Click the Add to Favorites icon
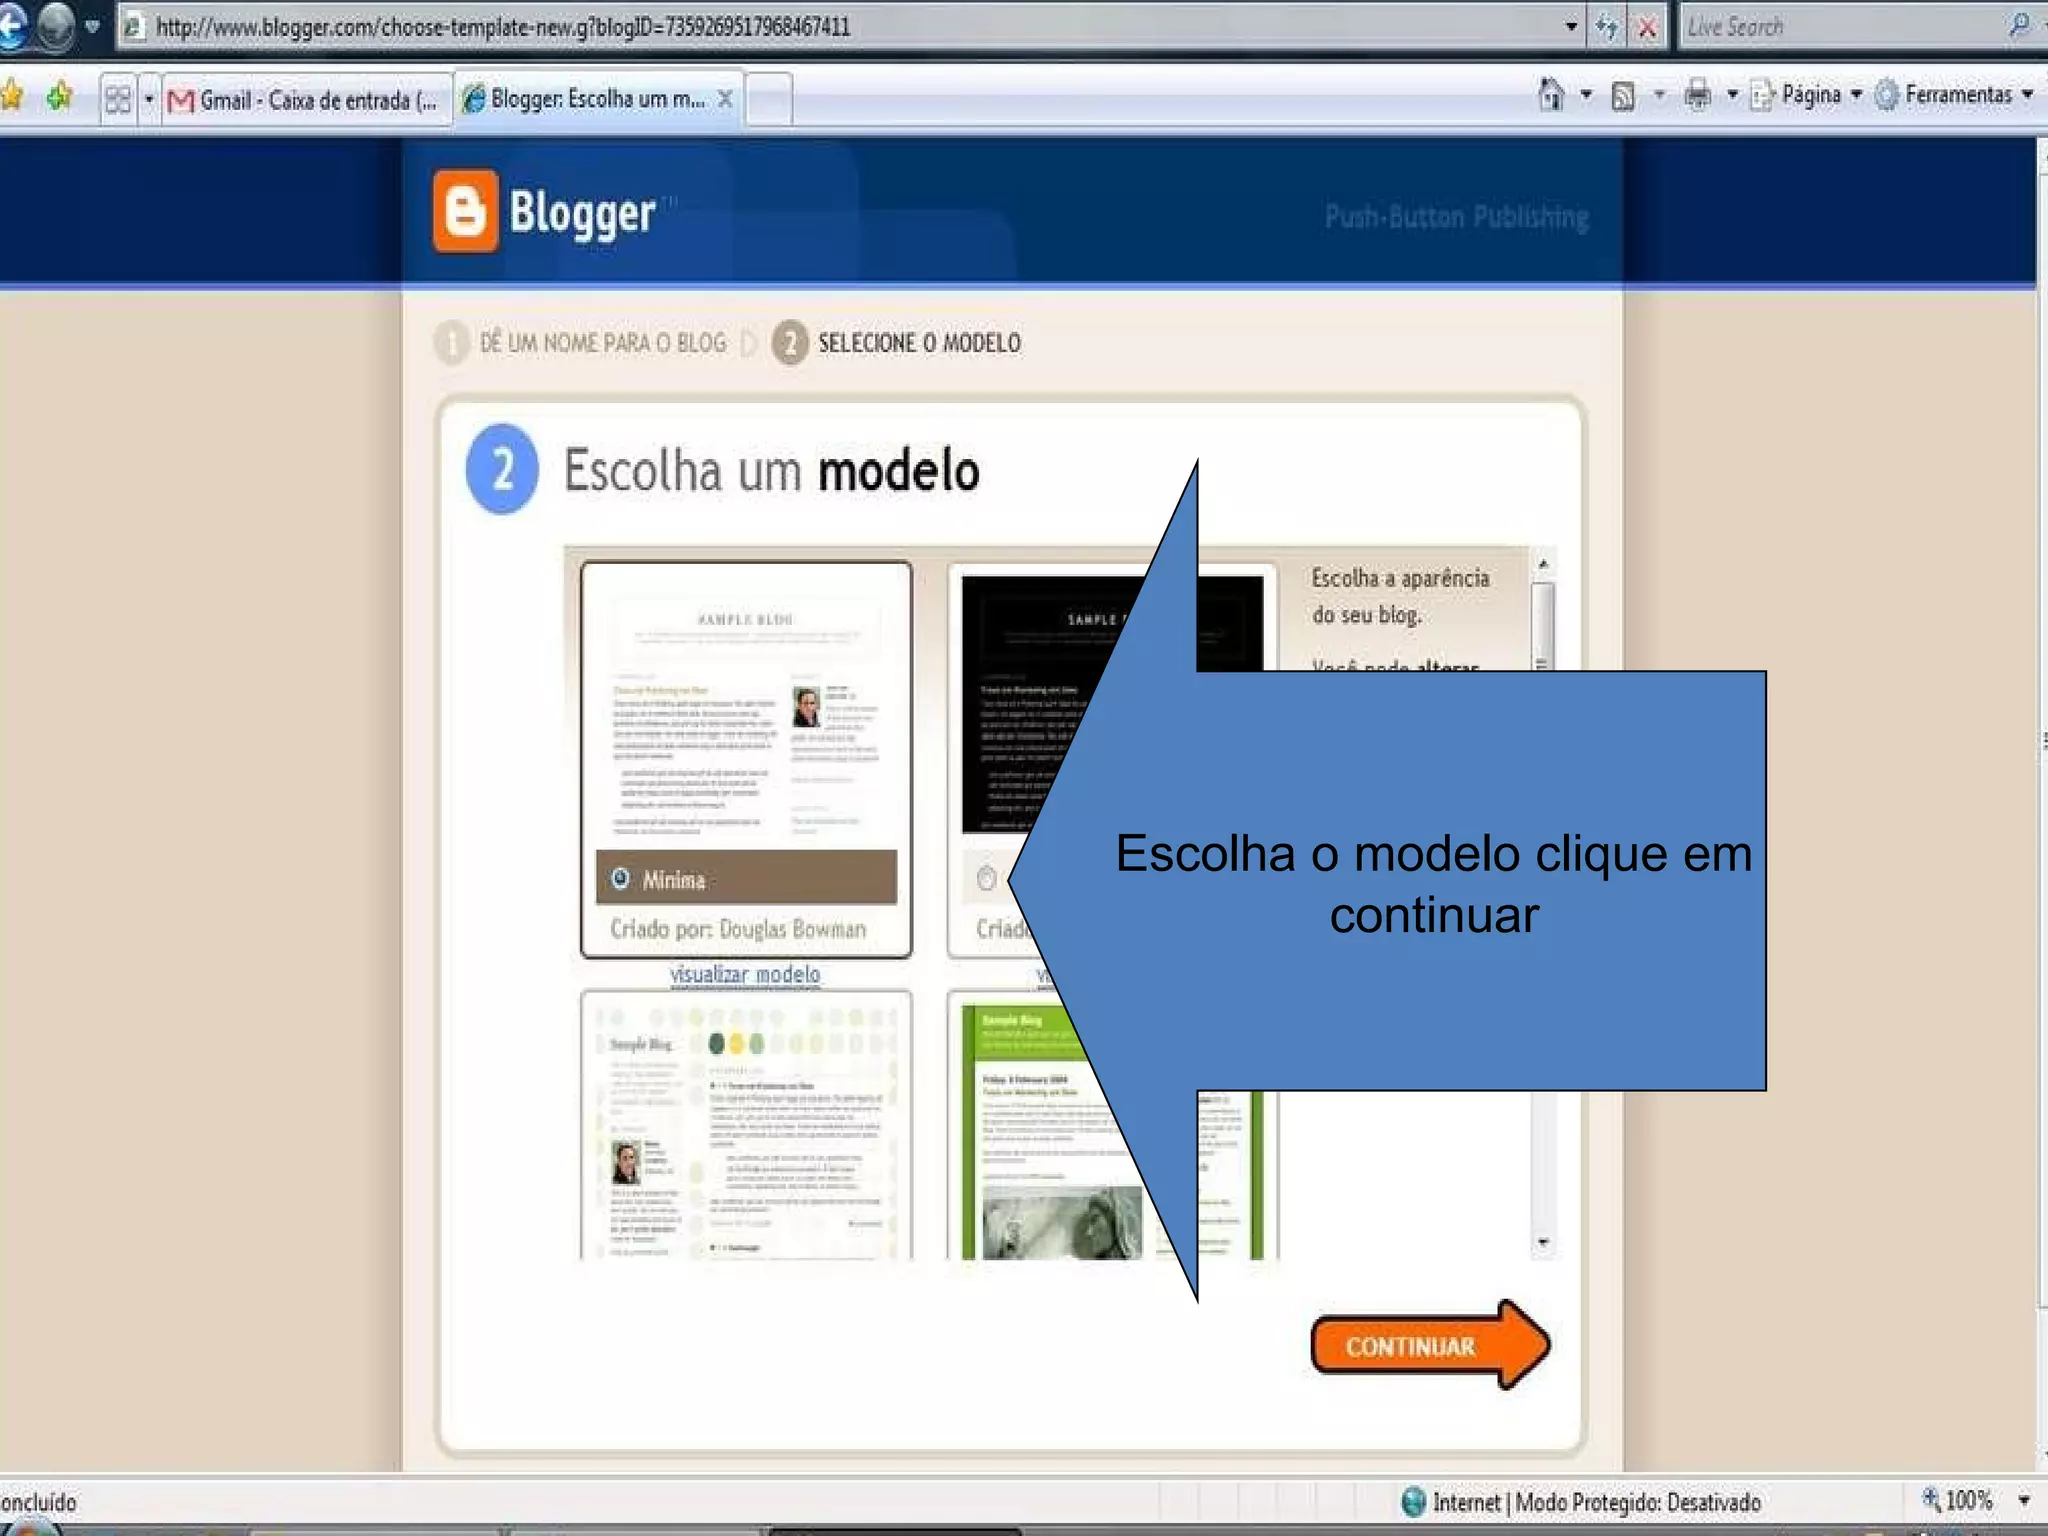The image size is (2048, 1536). coord(60,97)
